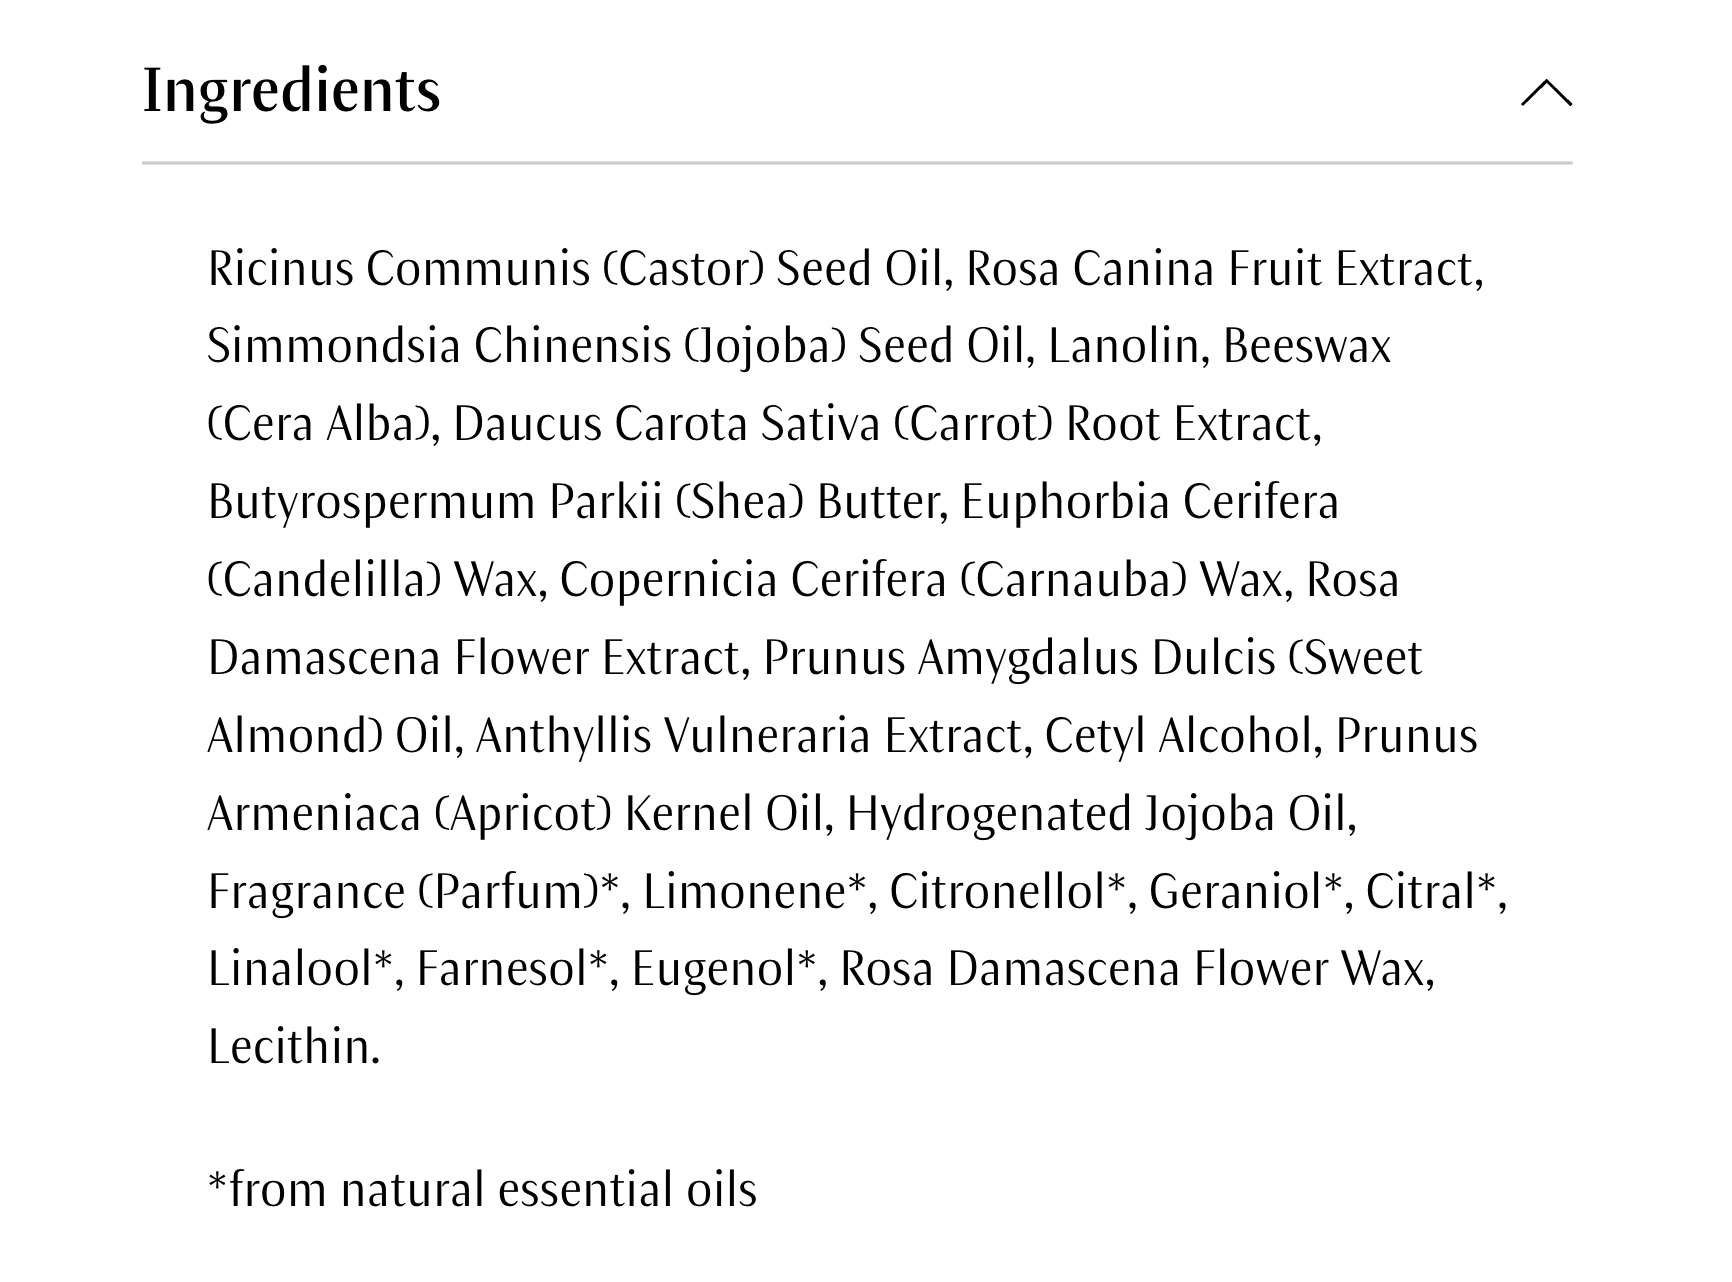
Task: Click the "*from natural essential oils" footnote
Action: coord(482,1190)
